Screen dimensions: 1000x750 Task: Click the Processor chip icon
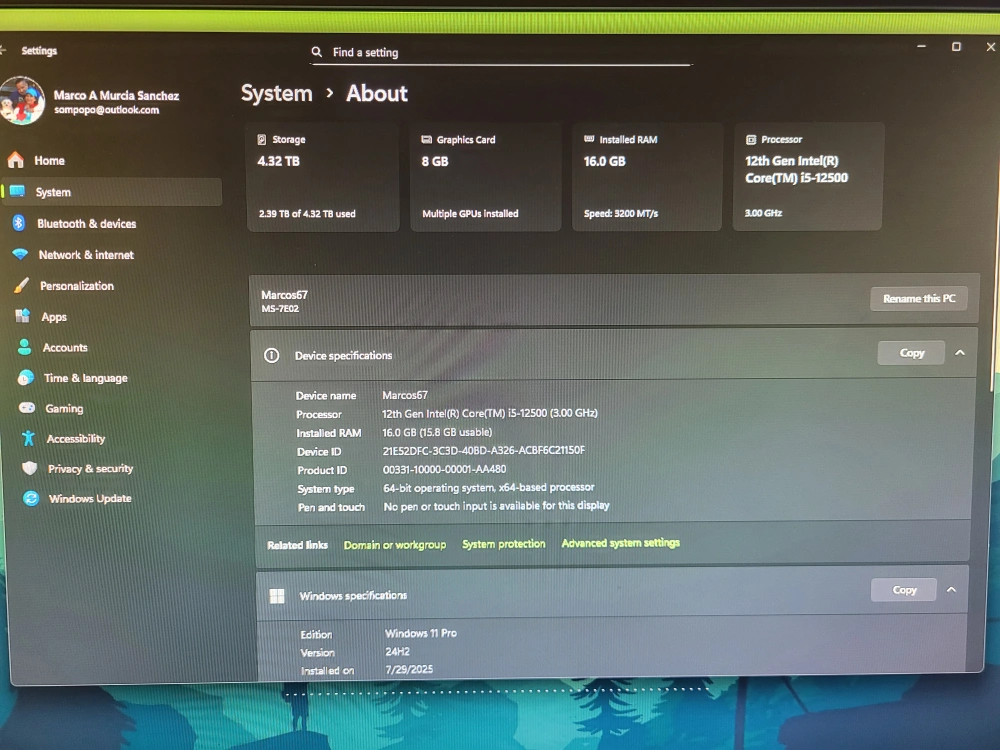751,139
